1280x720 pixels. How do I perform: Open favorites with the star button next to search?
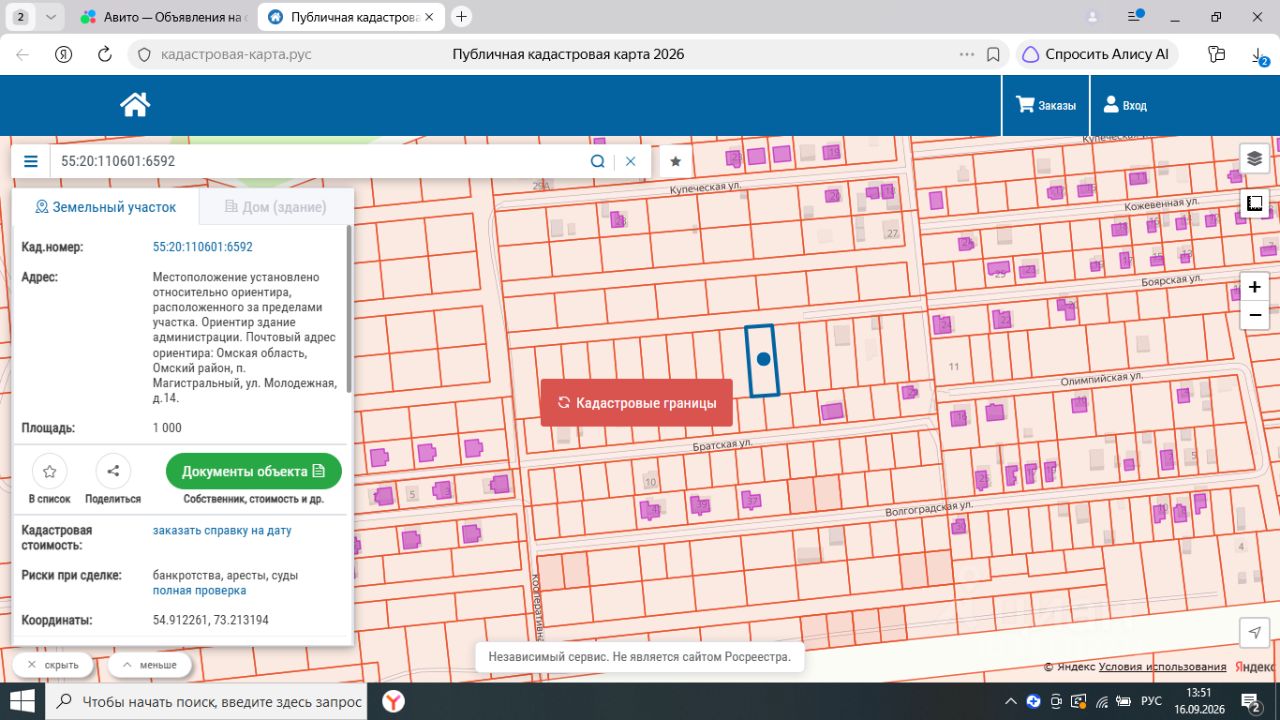click(x=676, y=161)
